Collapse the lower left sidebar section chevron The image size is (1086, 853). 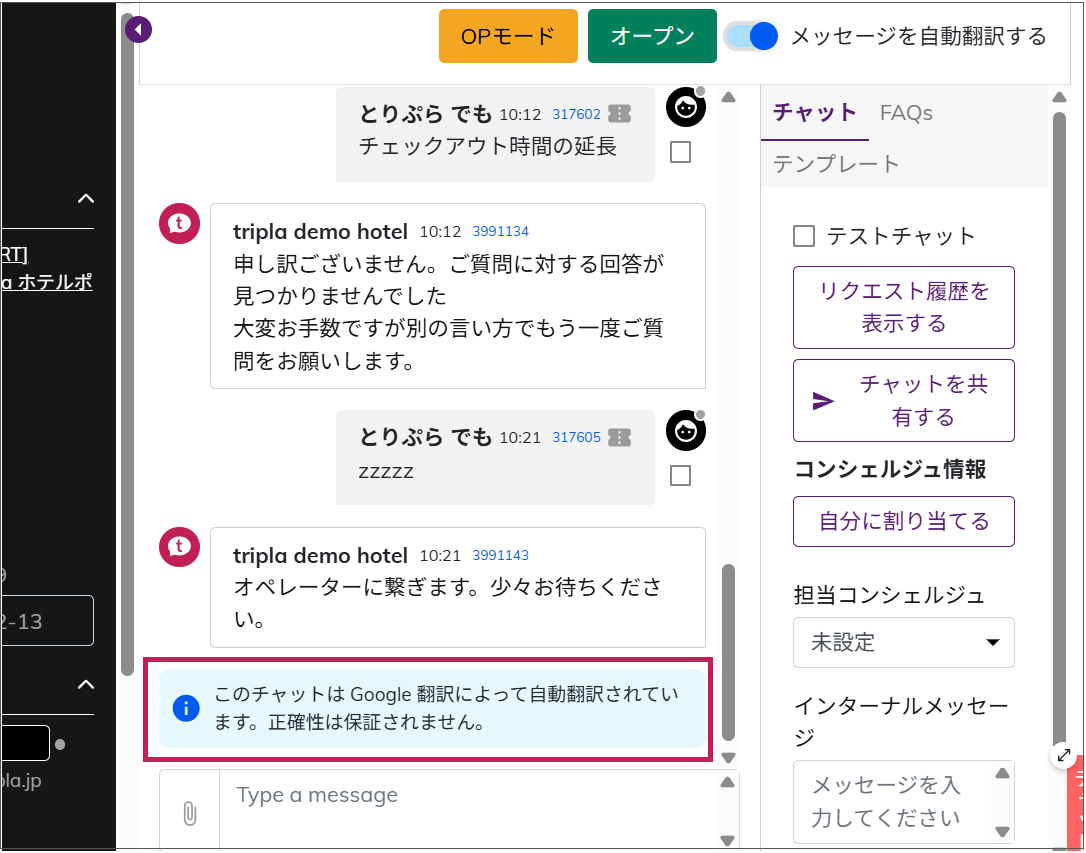coord(86,684)
